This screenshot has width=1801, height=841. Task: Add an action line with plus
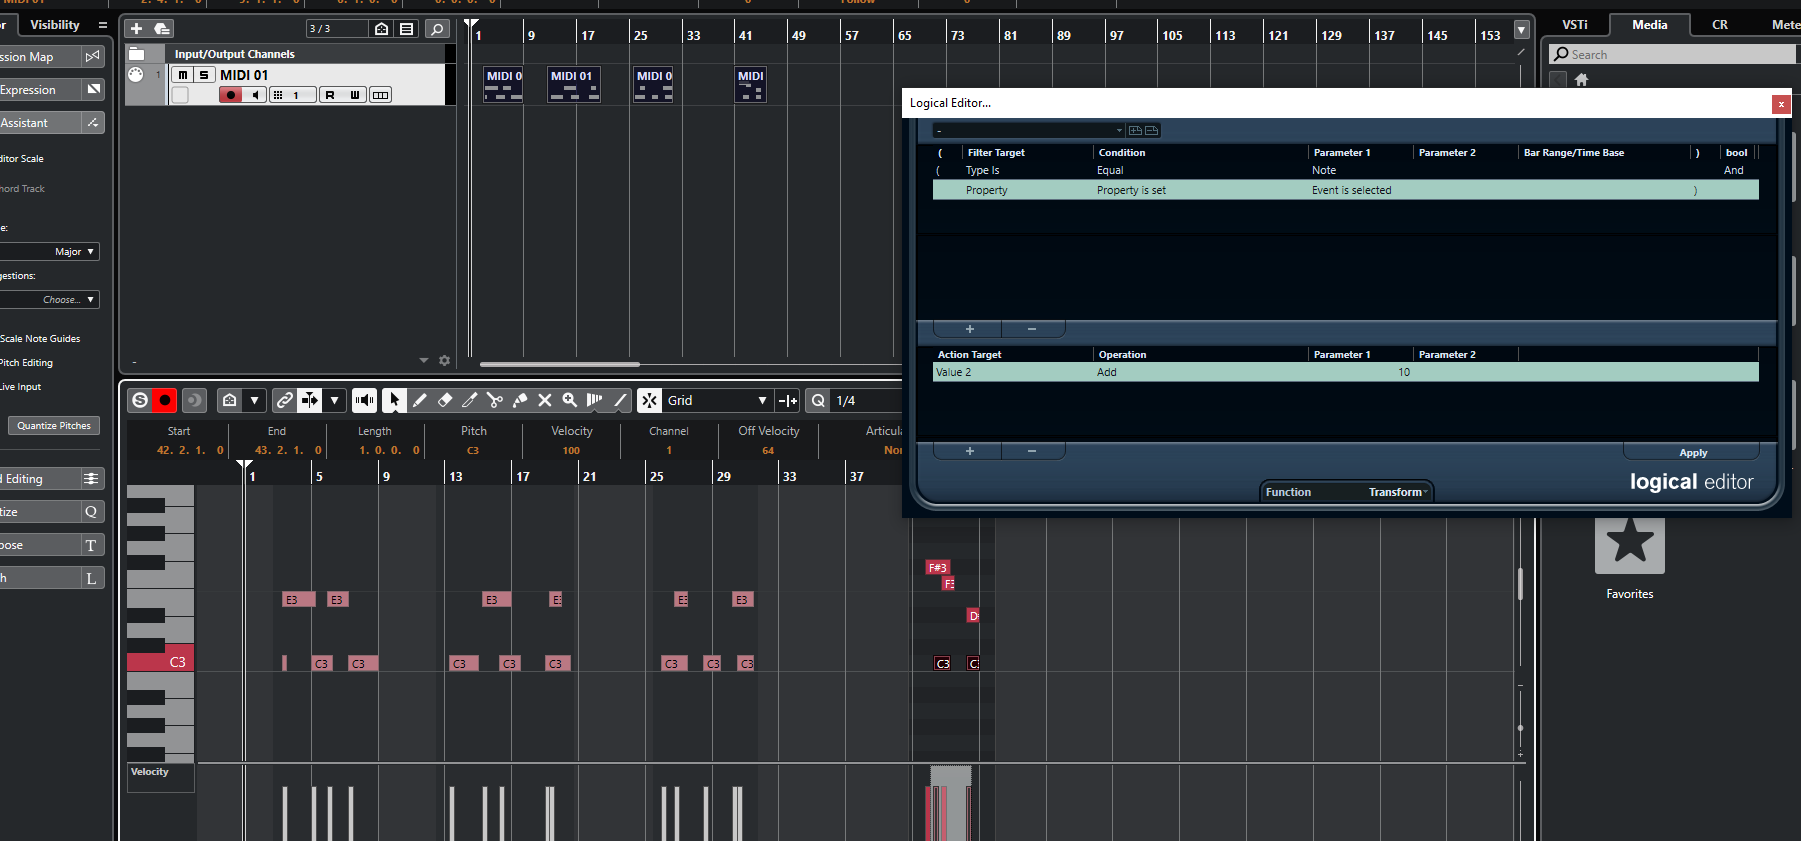pyautogui.click(x=969, y=451)
